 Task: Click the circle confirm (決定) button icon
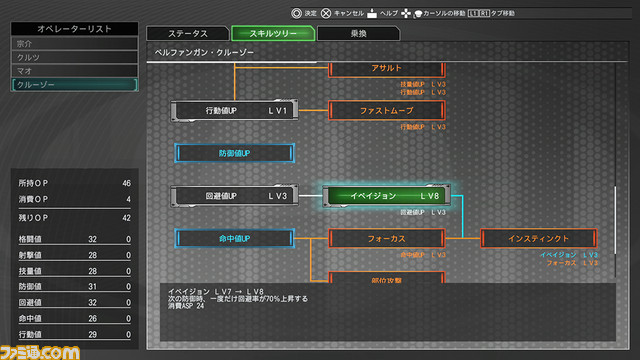point(296,13)
